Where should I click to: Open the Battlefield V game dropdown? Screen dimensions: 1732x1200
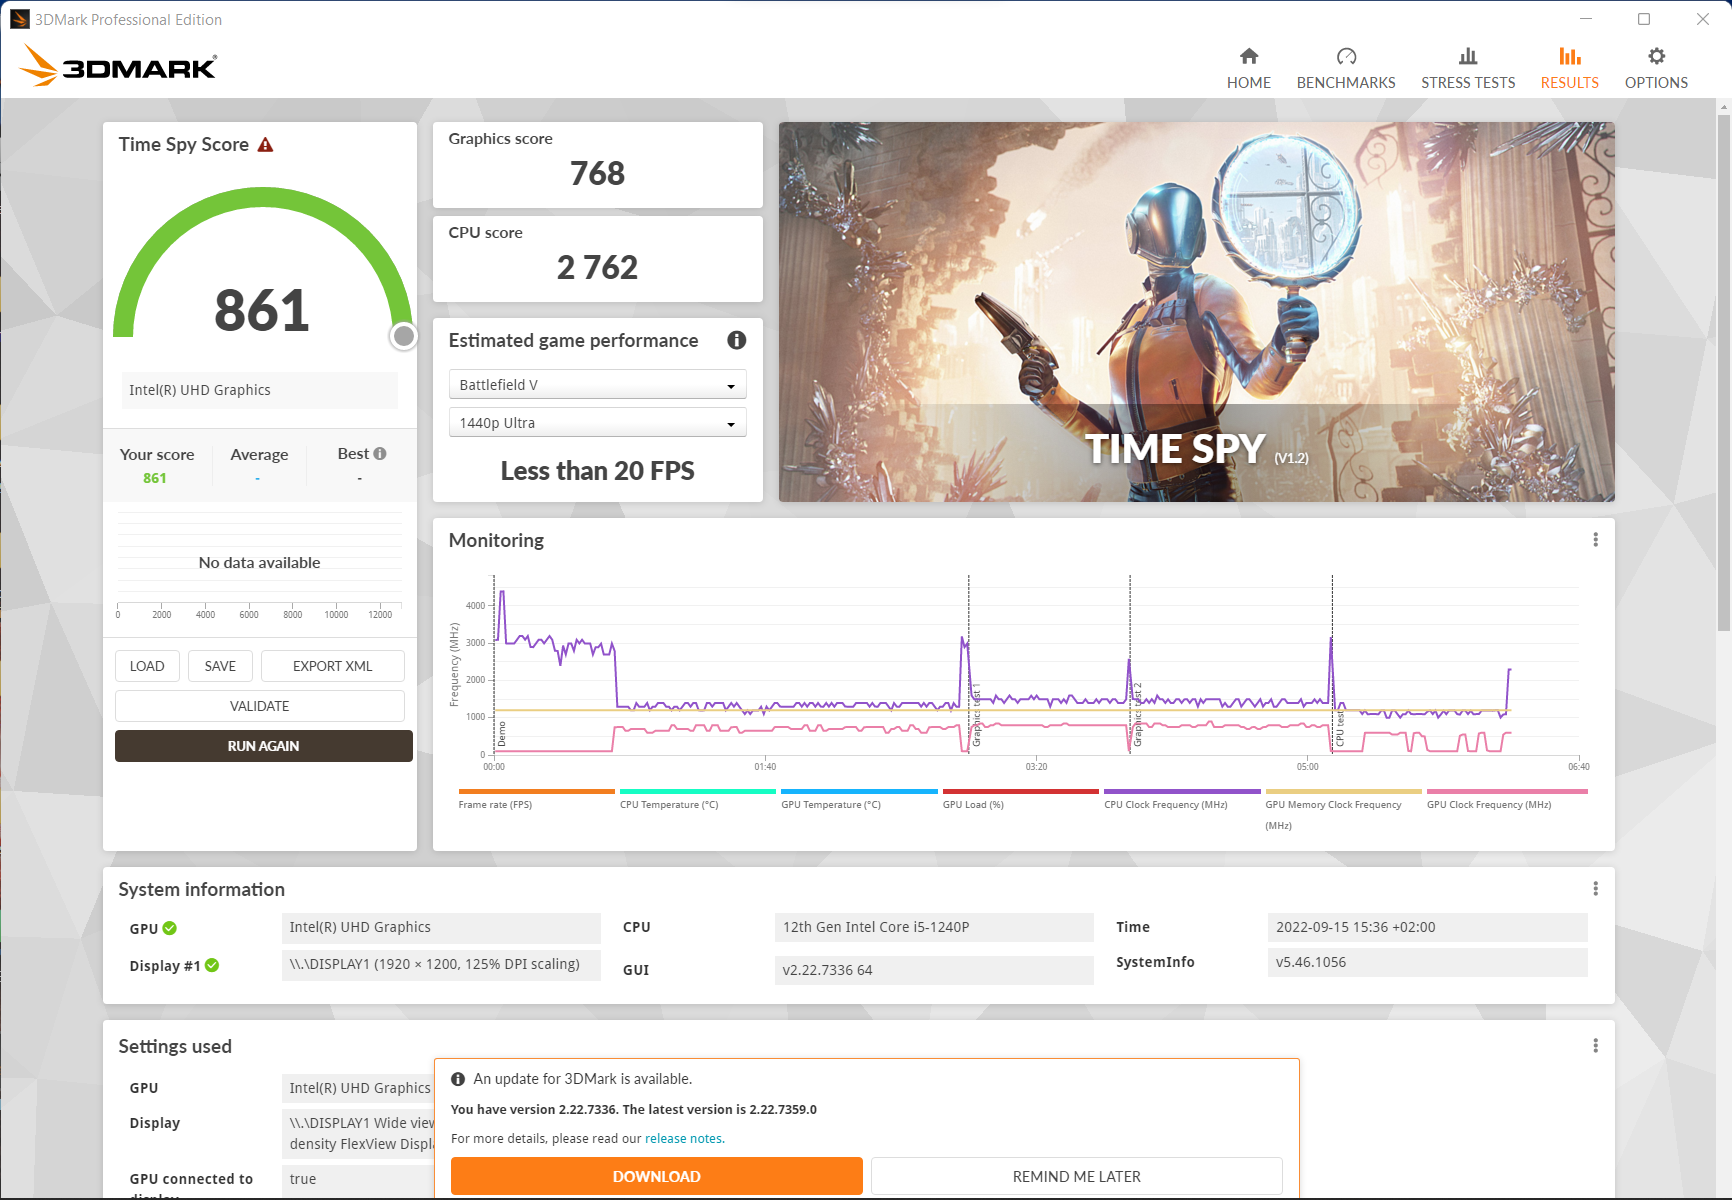pos(597,385)
